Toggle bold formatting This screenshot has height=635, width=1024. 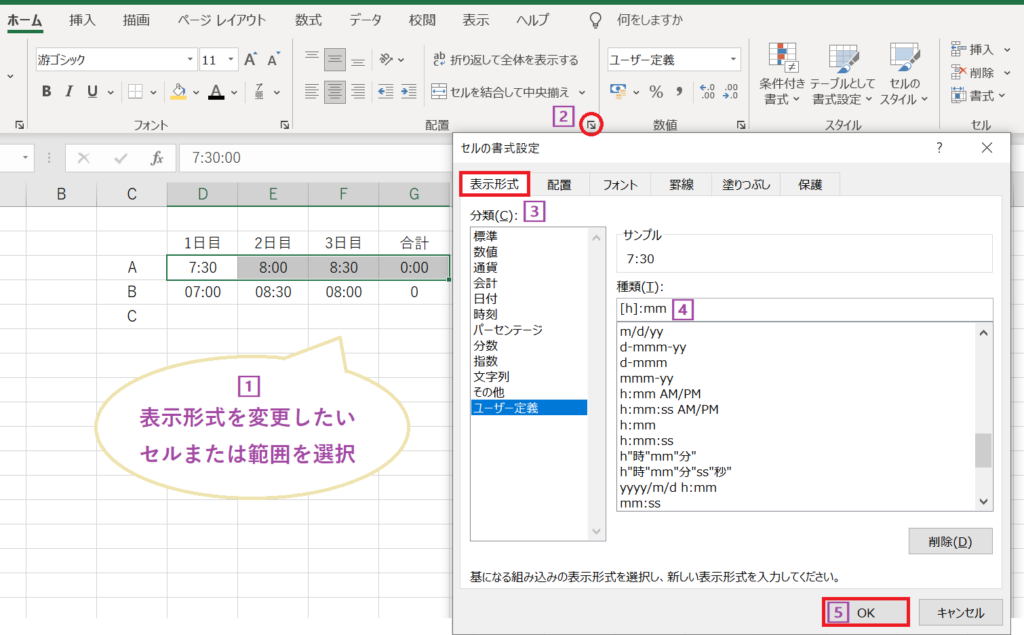pyautogui.click(x=45, y=91)
